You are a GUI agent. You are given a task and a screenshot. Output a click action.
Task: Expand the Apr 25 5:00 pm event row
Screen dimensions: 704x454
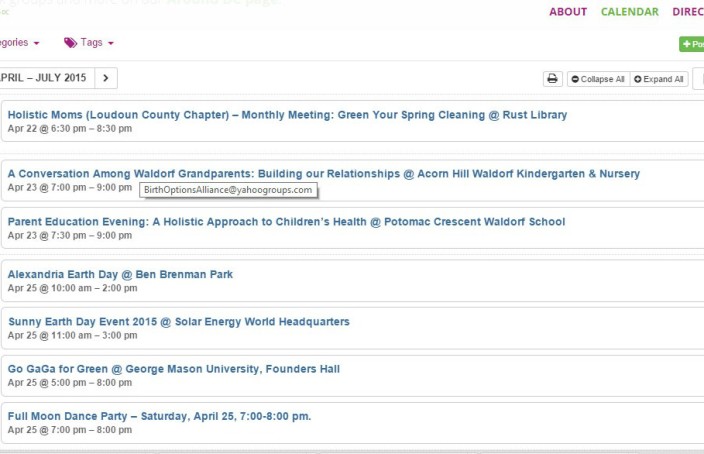352,376
